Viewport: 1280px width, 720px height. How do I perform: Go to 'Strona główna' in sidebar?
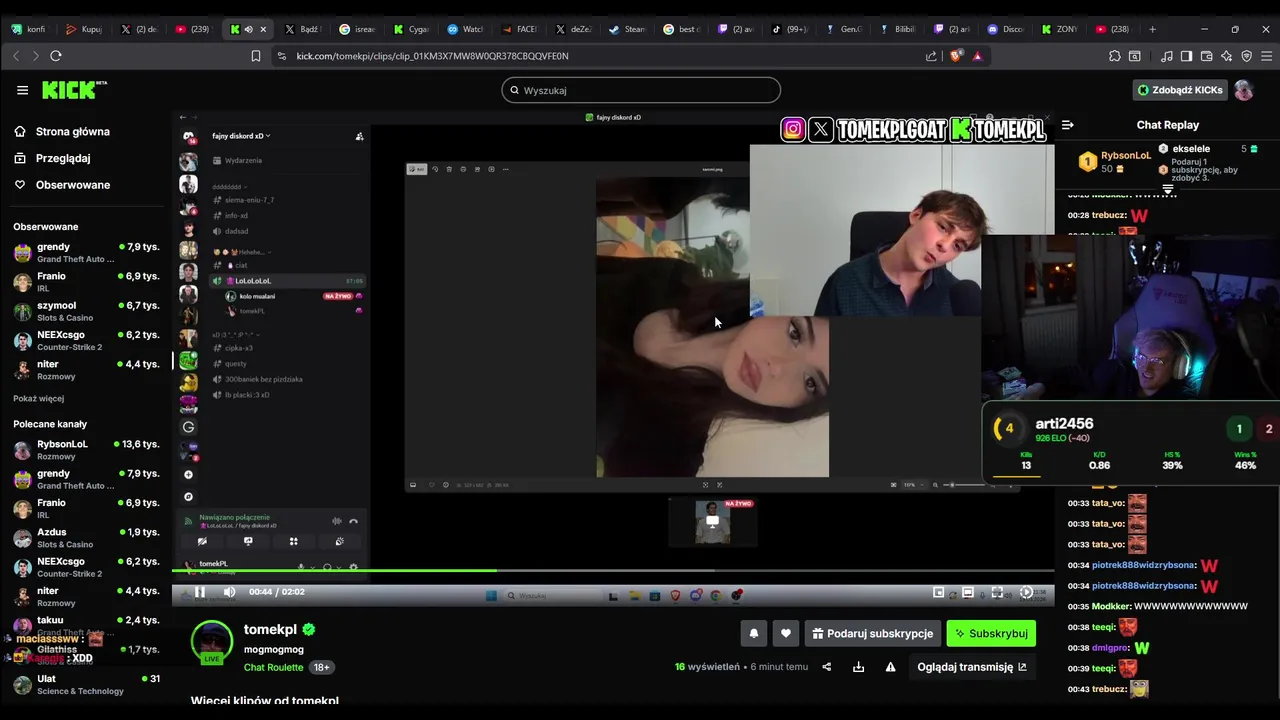click(62, 131)
